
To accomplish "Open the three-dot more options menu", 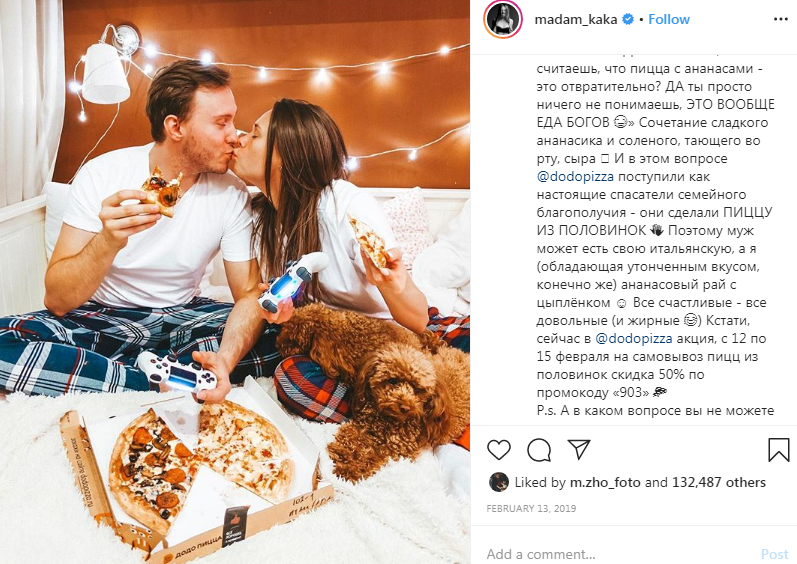I will pos(781,19).
